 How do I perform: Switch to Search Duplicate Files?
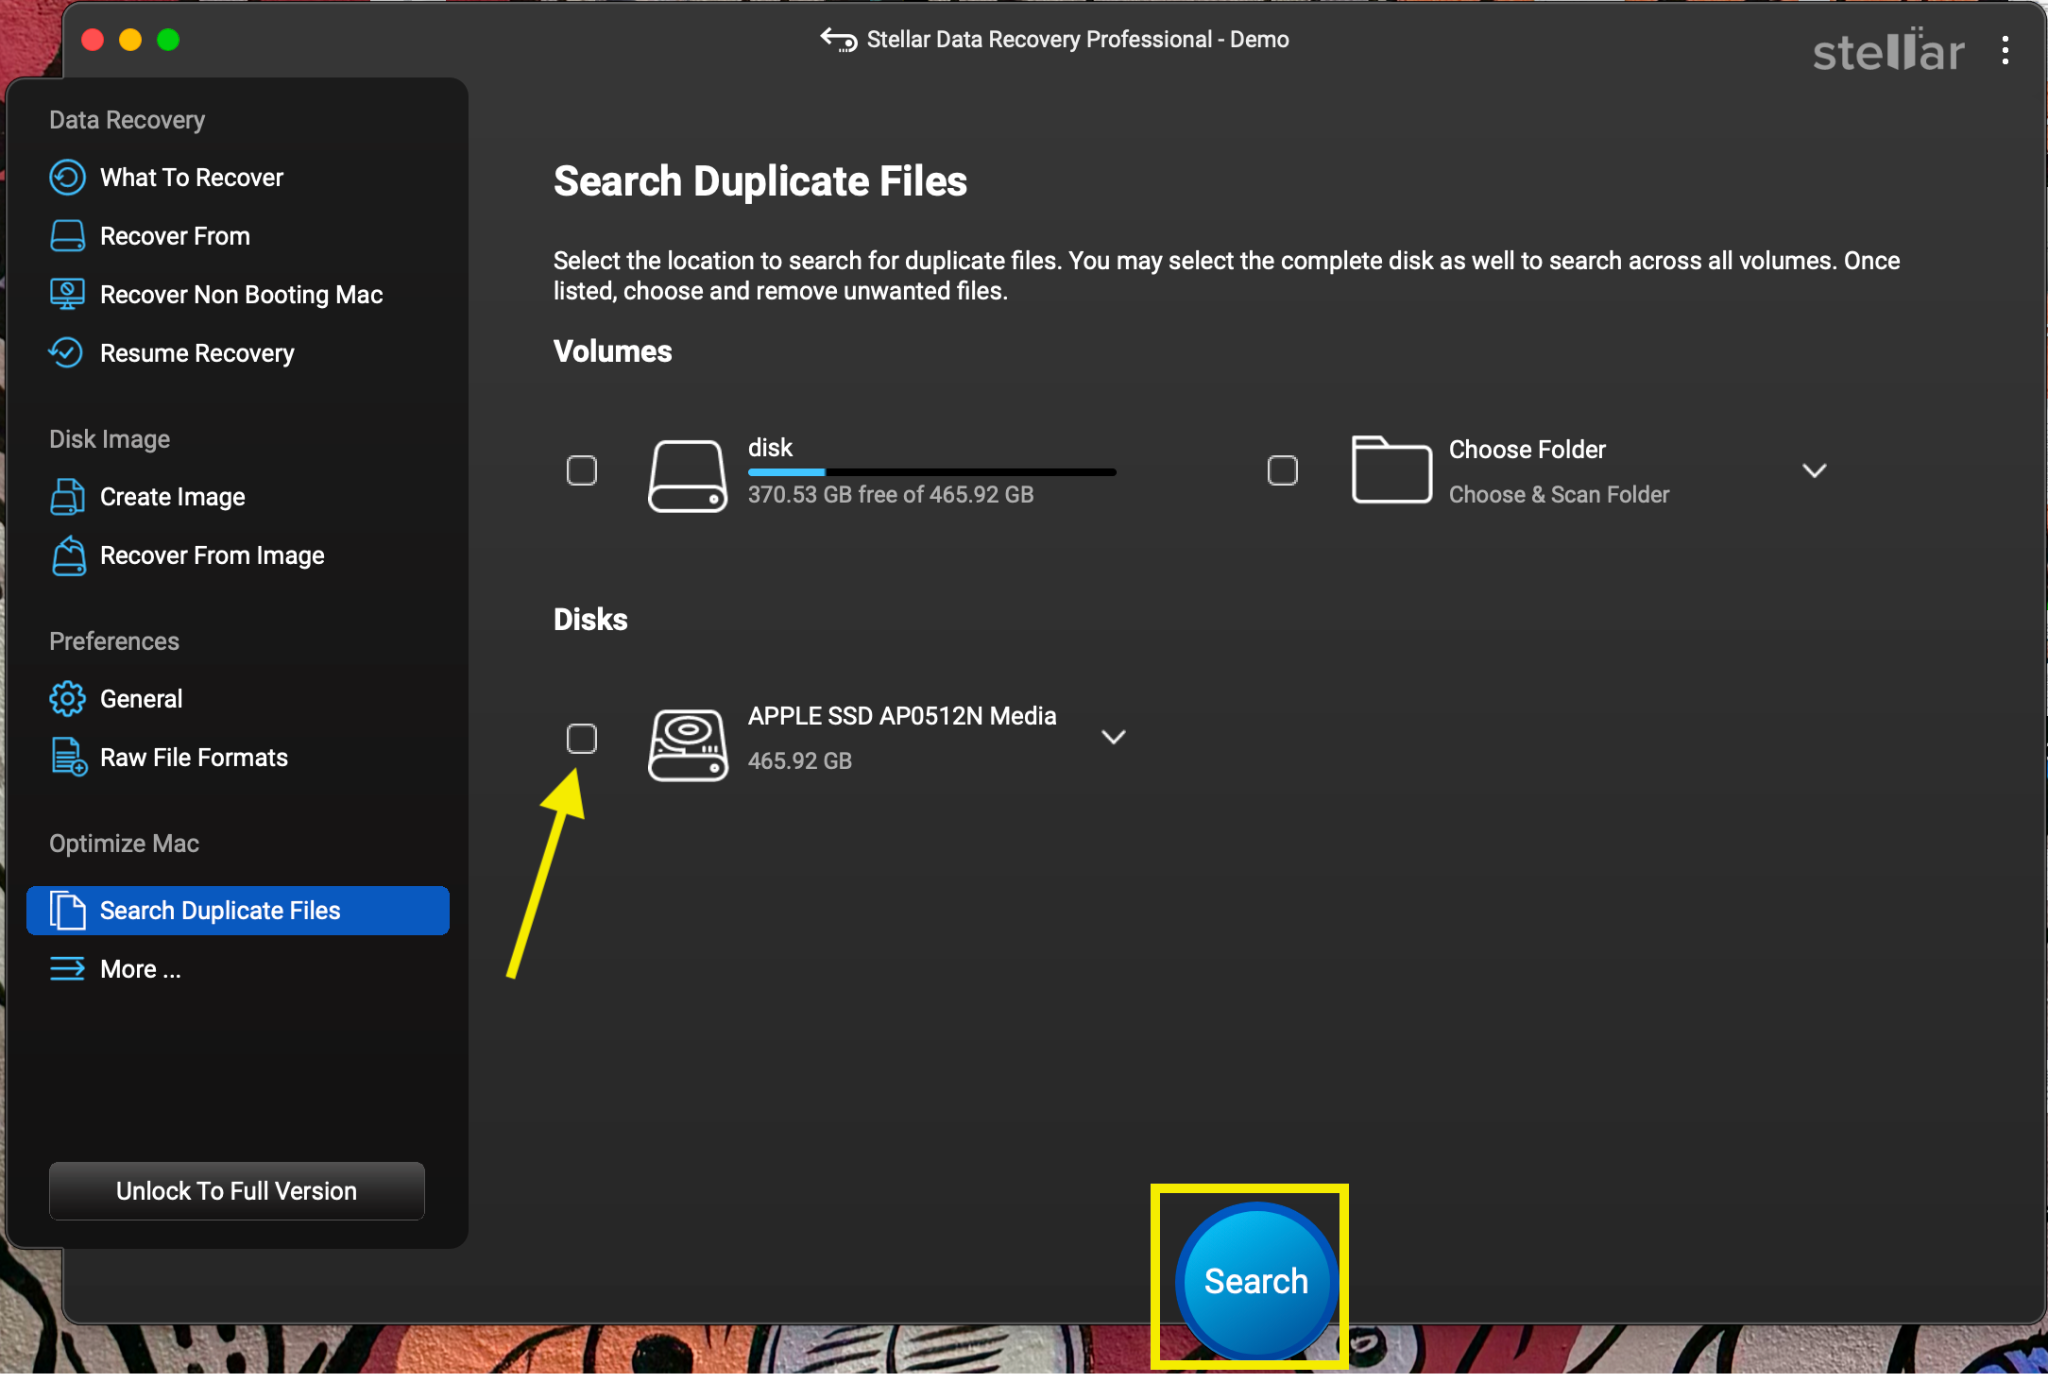pyautogui.click(x=219, y=911)
